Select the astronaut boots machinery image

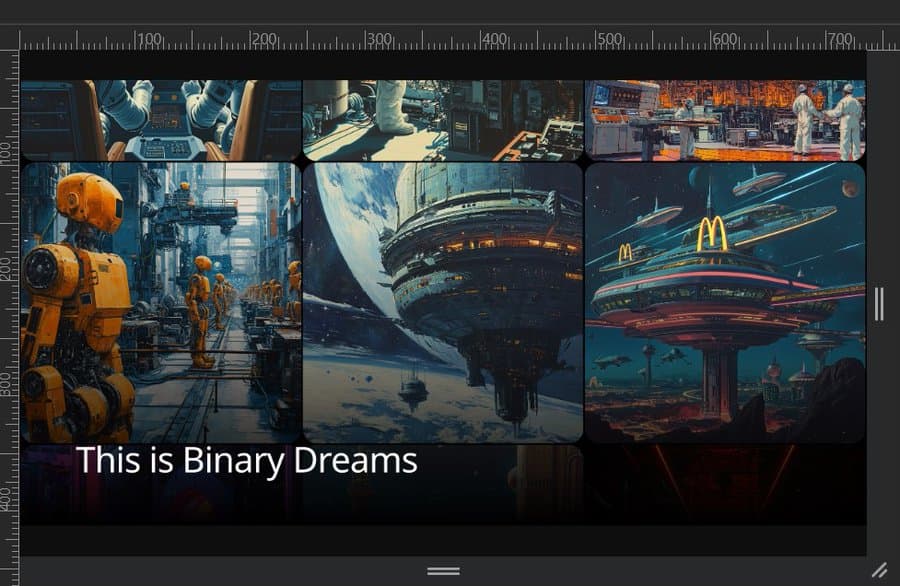442,120
